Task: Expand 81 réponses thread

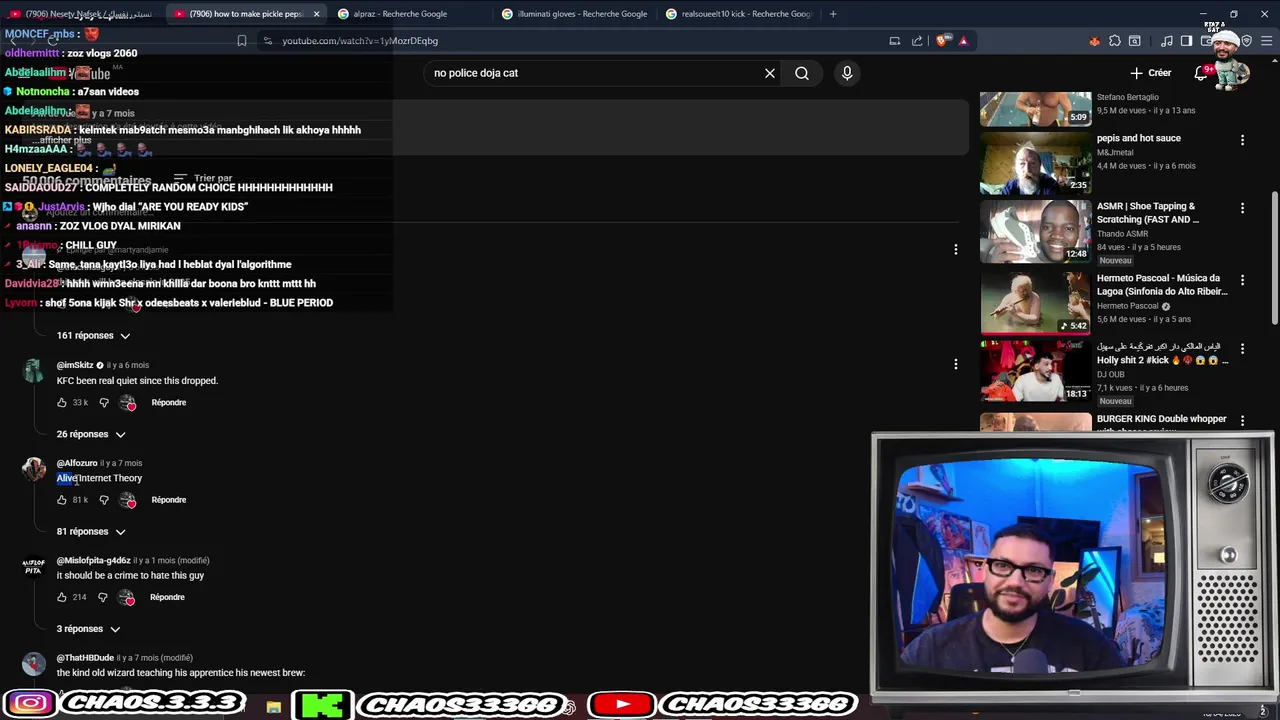Action: (90, 532)
